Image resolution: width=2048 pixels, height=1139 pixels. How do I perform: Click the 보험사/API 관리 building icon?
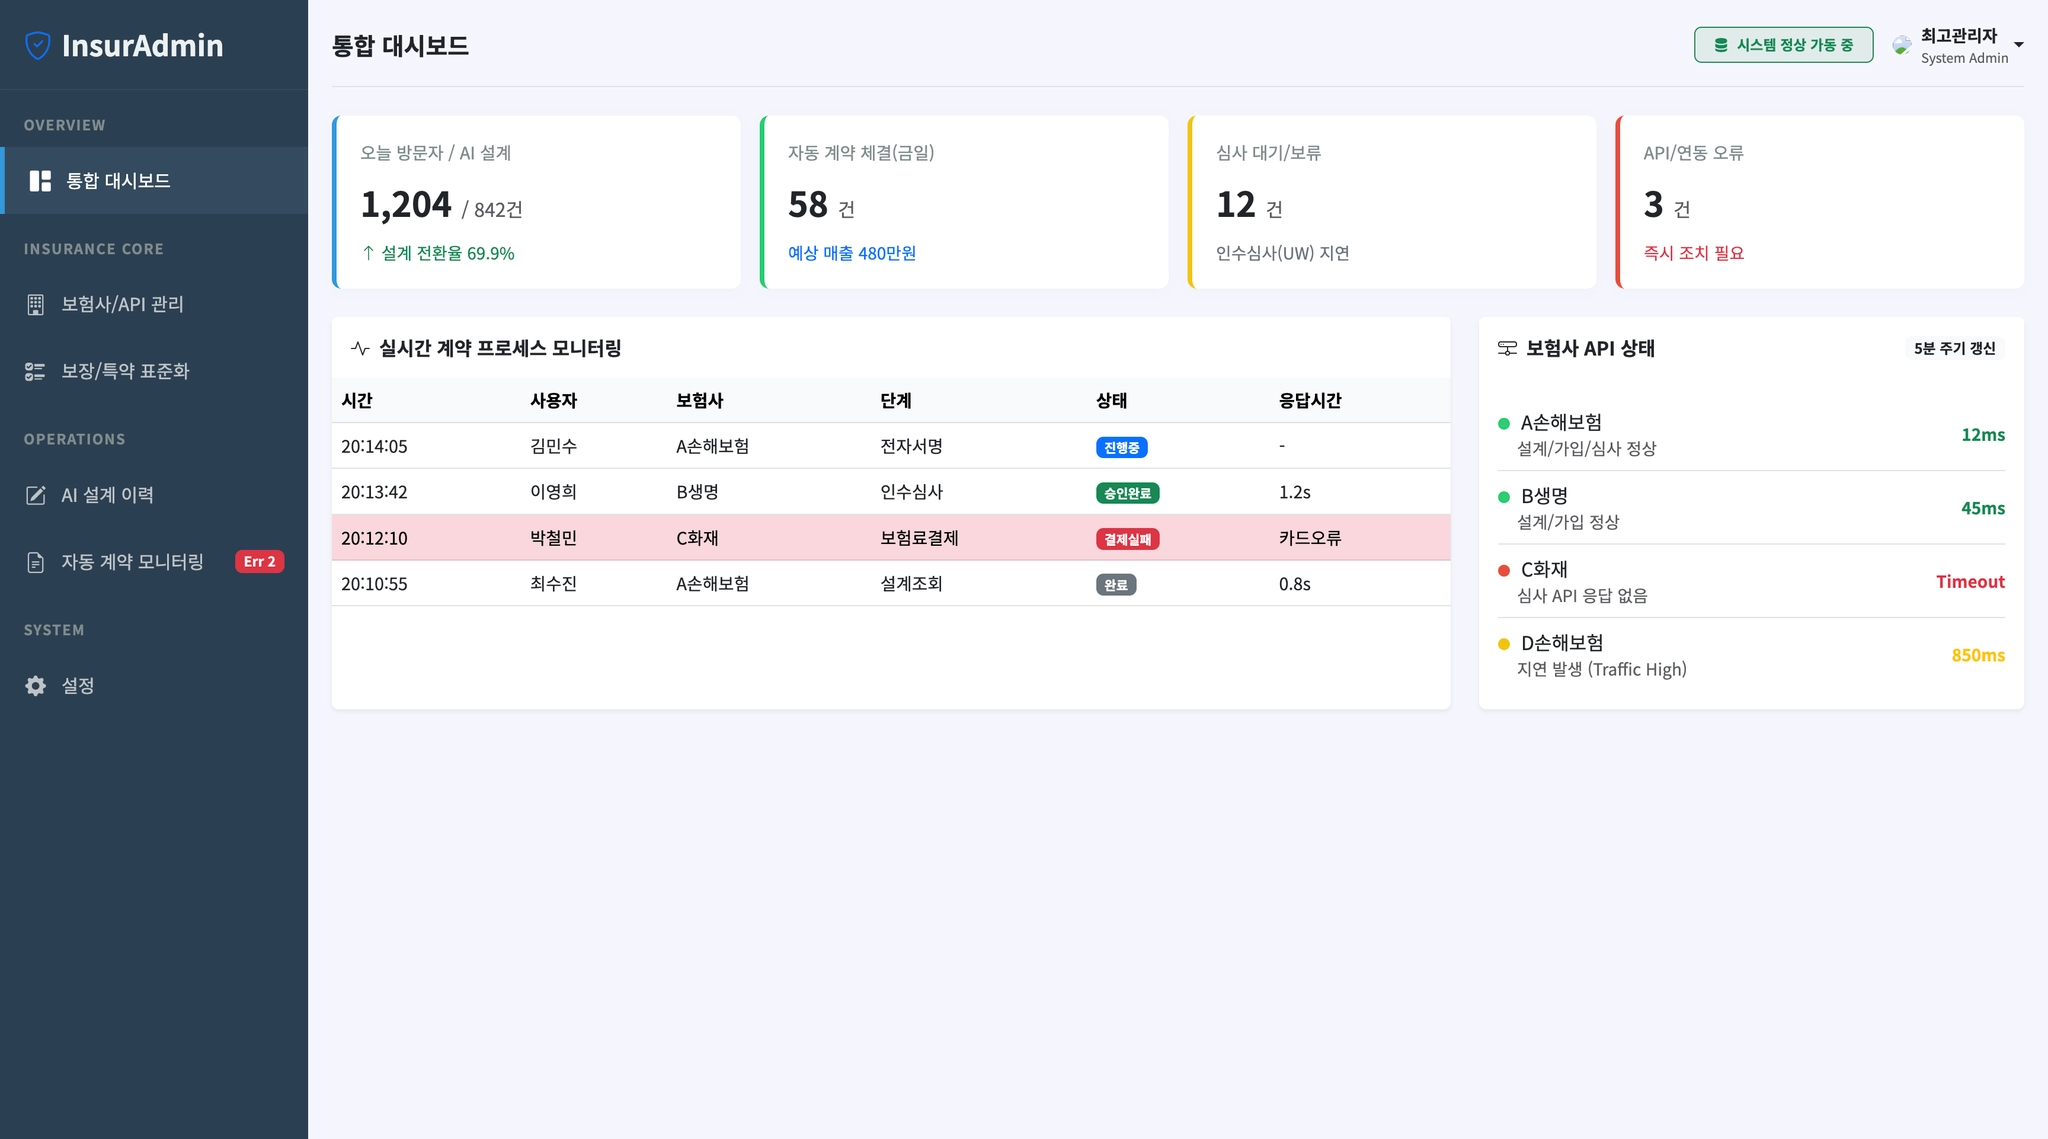point(36,305)
